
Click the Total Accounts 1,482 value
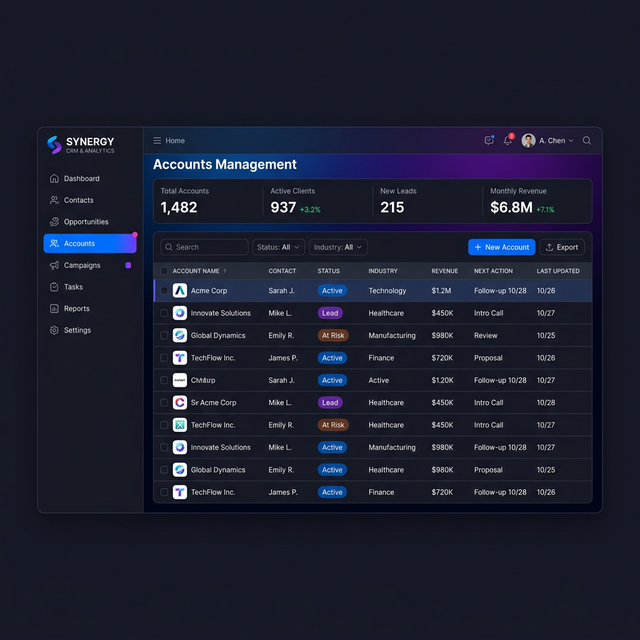click(x=179, y=207)
